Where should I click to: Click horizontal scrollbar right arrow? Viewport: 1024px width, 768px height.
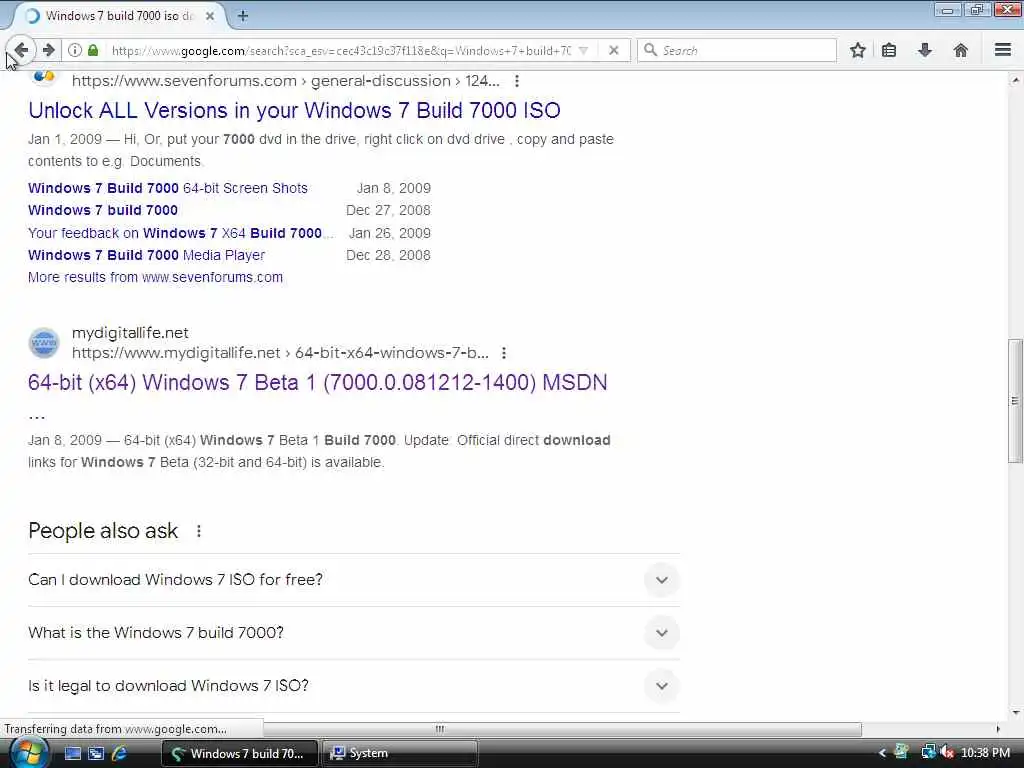997,729
